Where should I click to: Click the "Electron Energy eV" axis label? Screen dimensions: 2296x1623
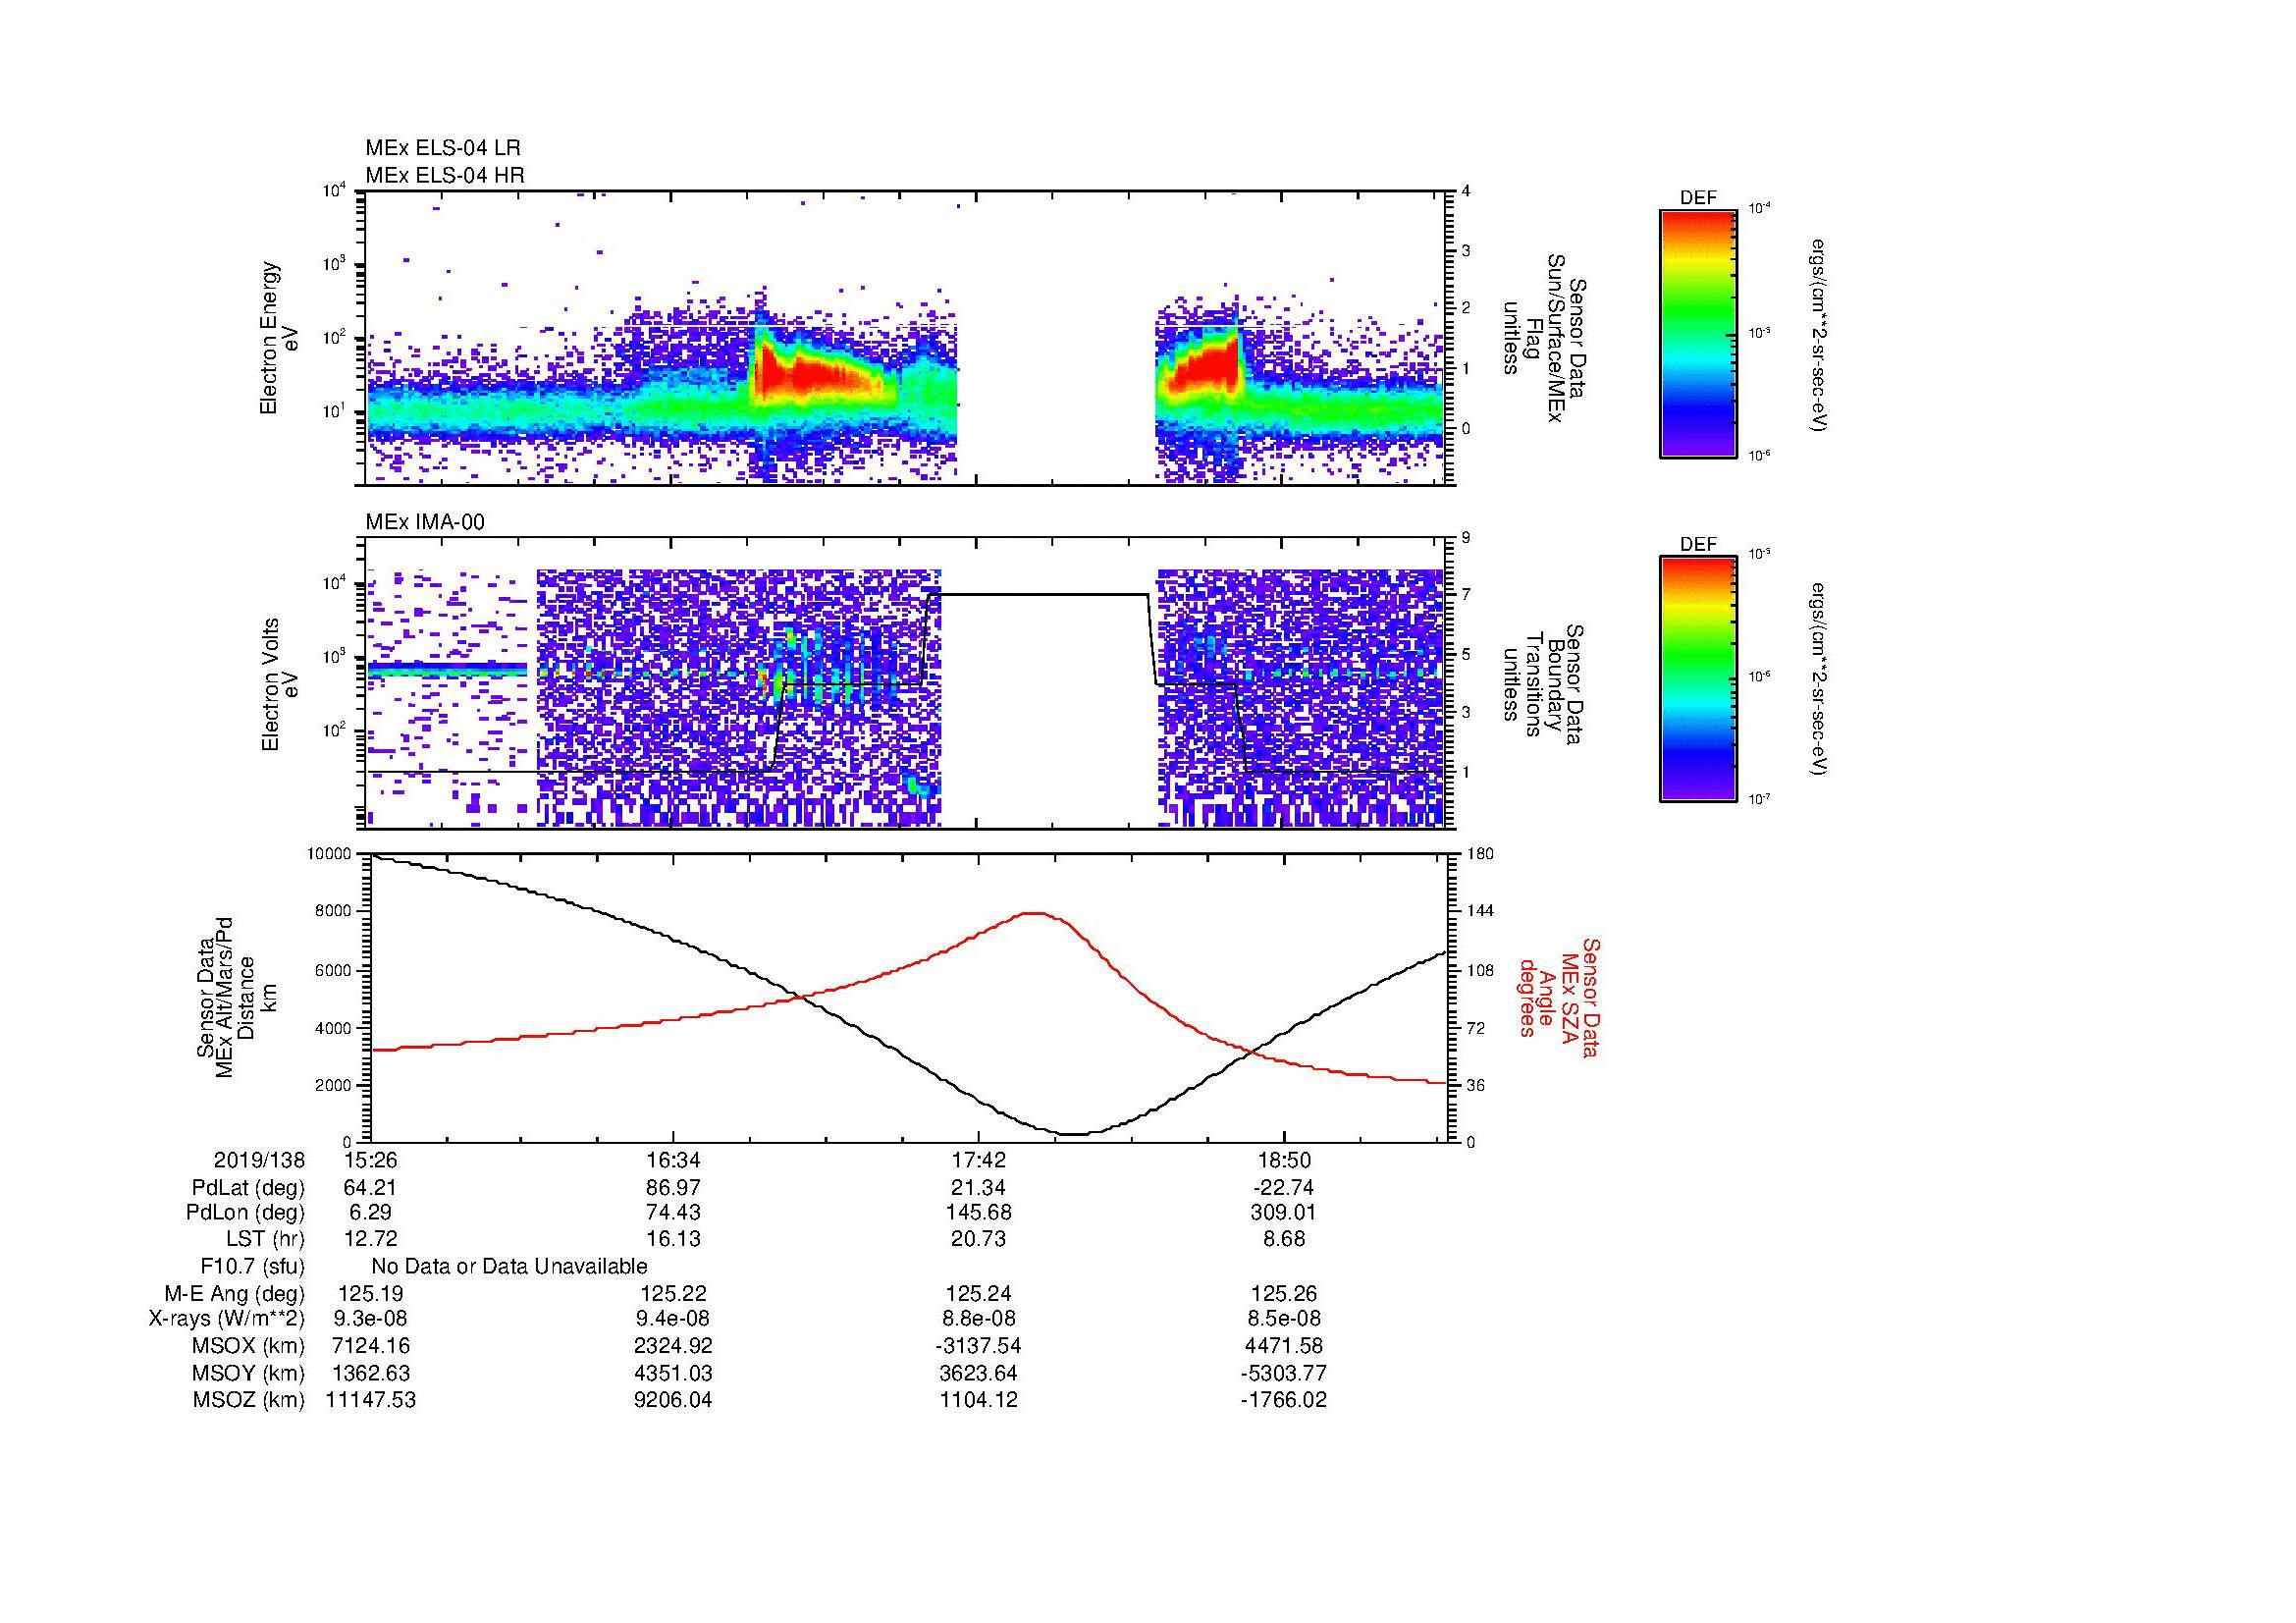click(280, 338)
